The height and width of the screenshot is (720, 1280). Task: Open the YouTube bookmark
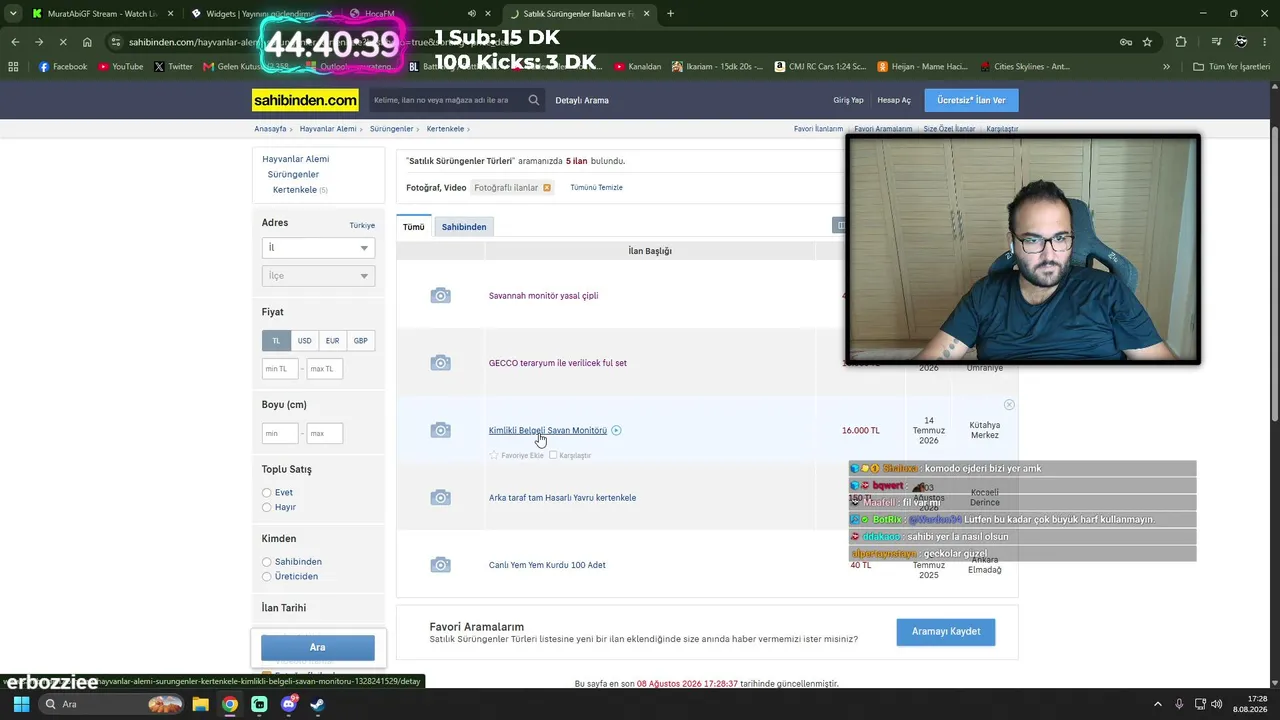click(120, 67)
